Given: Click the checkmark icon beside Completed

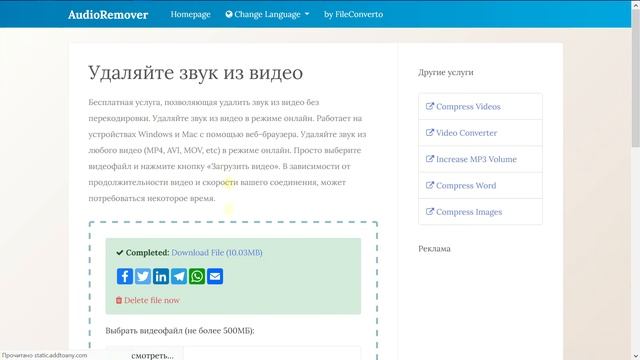Looking at the screenshot, I should tap(120, 253).
